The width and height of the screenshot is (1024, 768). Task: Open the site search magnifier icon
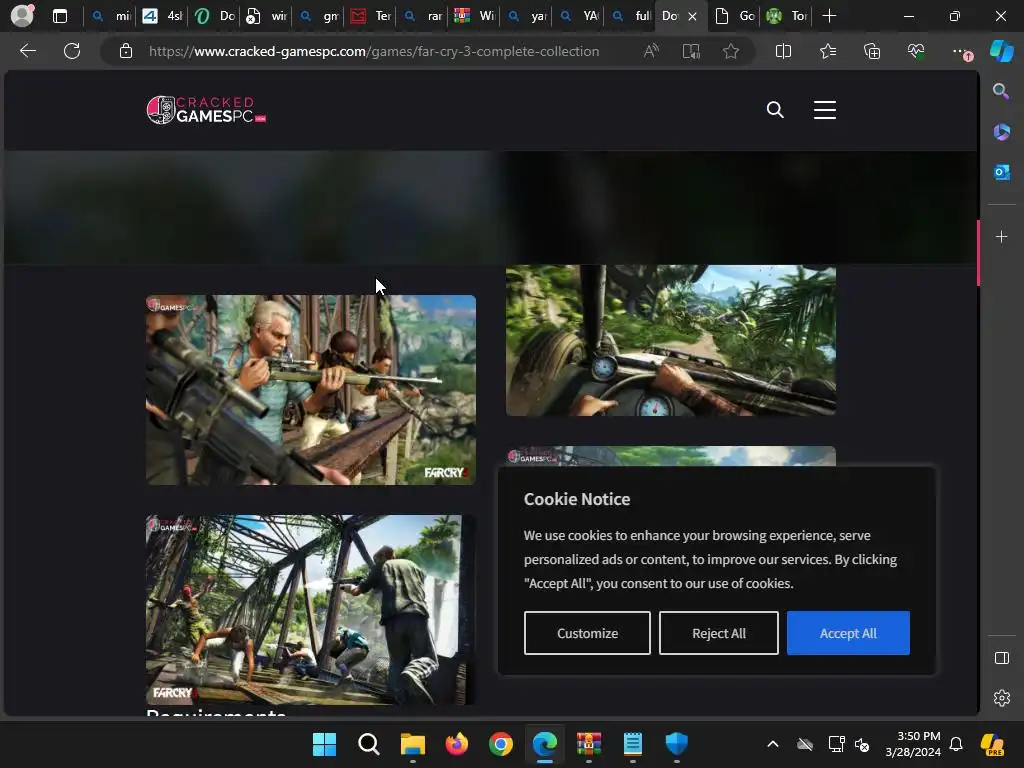pyautogui.click(x=775, y=110)
